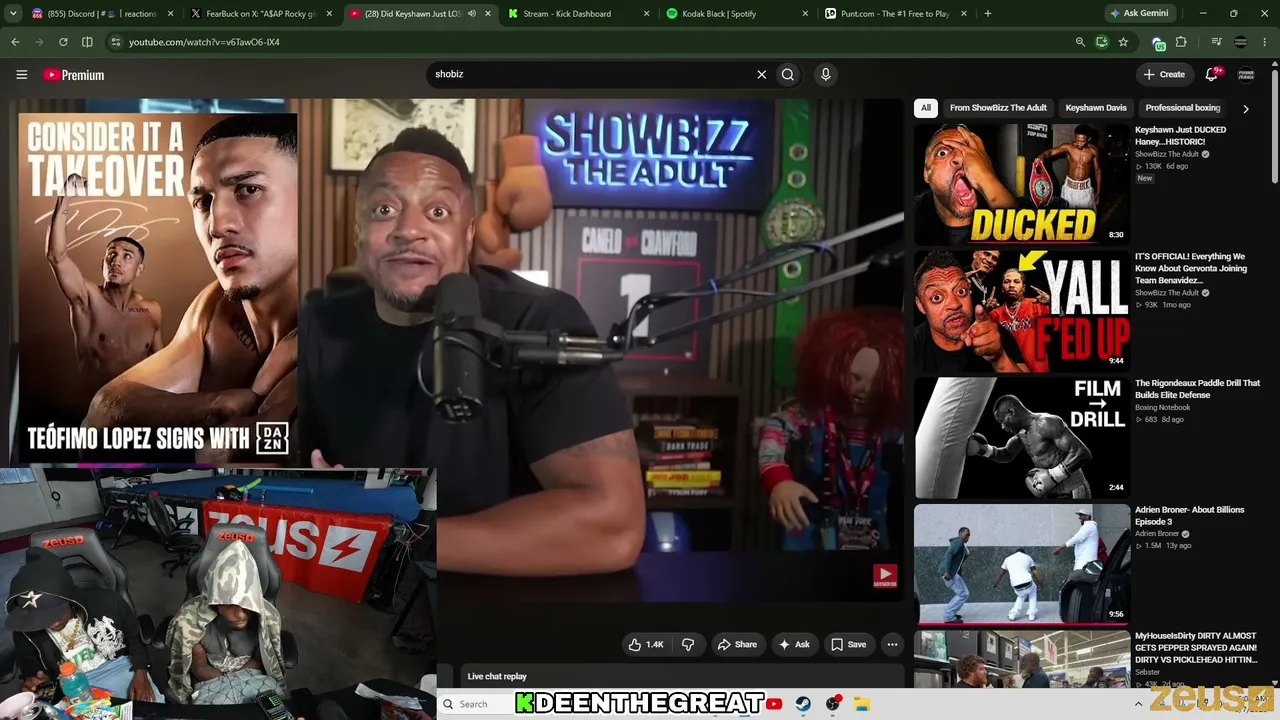Close the Discord tab
Viewport: 1280px width, 720px height.
point(170,14)
